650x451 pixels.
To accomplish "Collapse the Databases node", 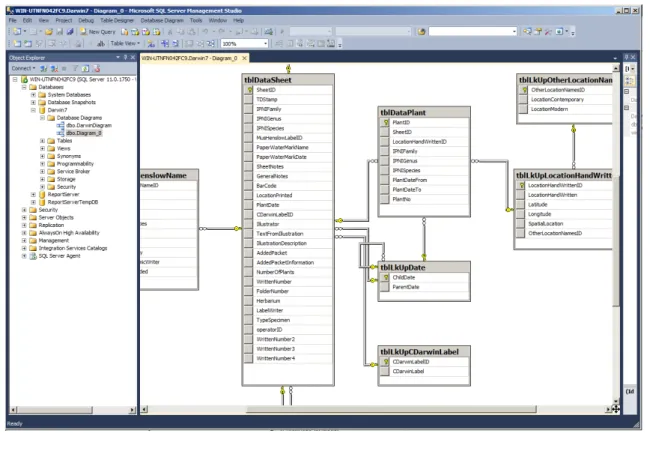I will (24, 87).
